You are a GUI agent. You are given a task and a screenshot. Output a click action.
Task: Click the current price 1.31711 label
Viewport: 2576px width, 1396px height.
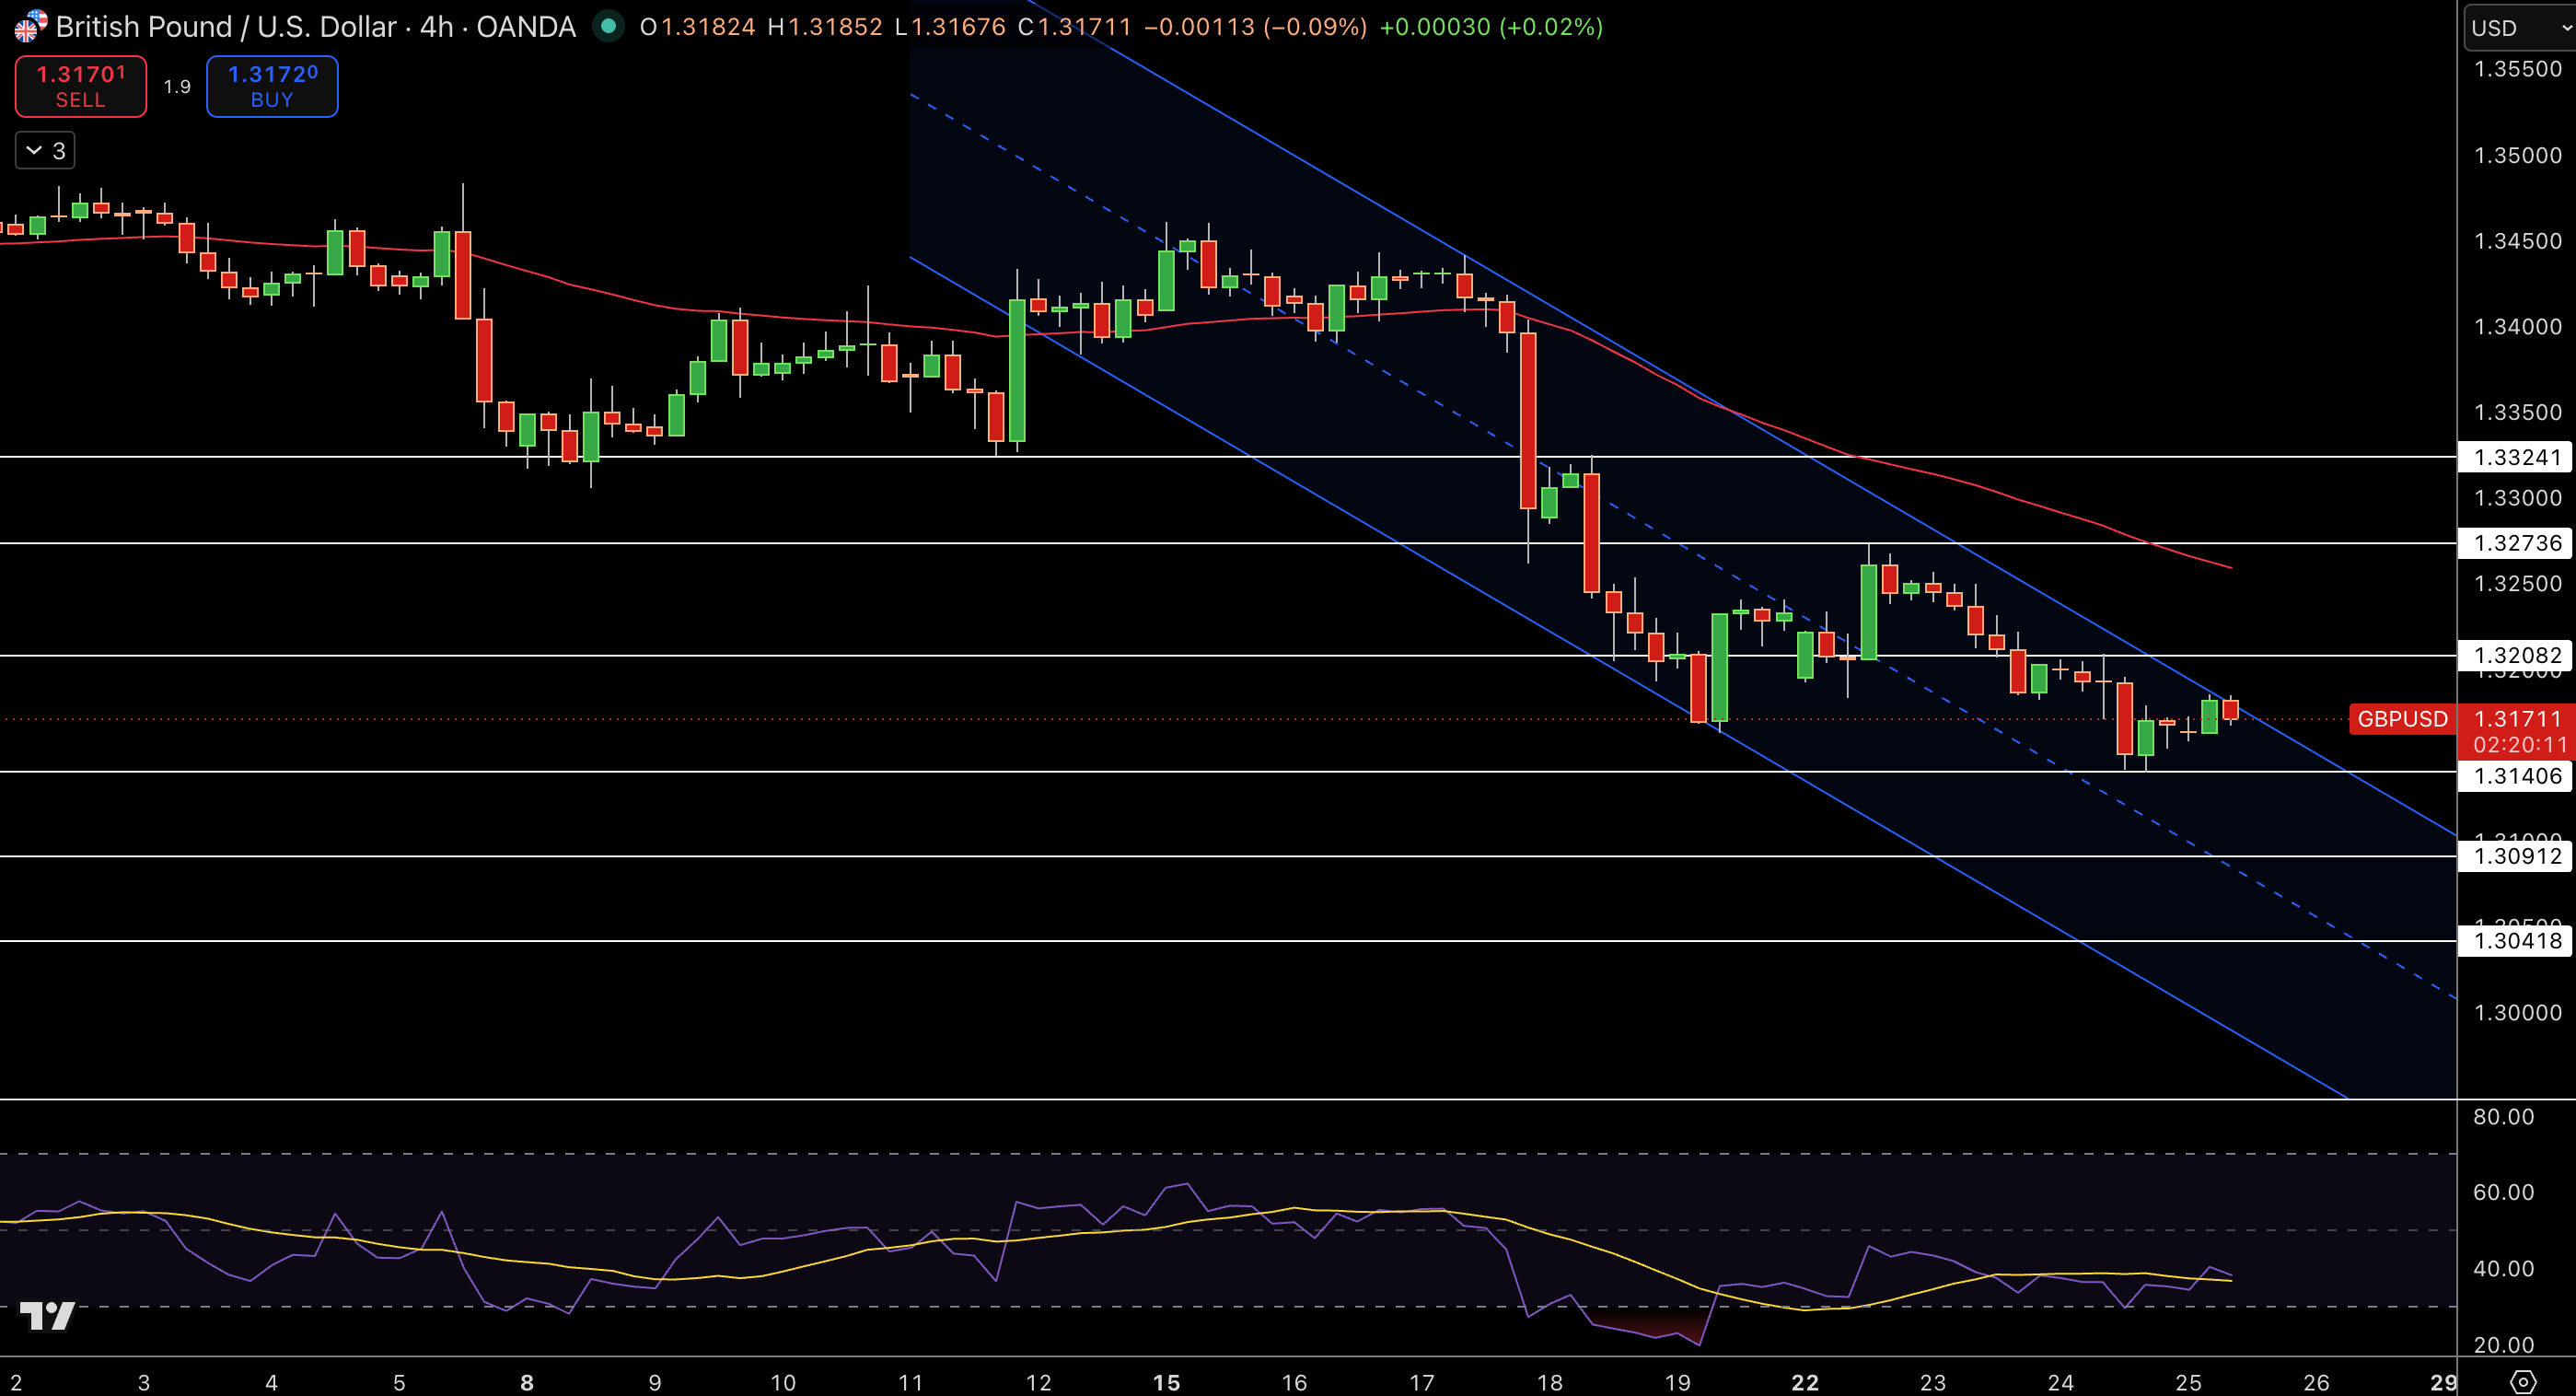coord(2516,719)
